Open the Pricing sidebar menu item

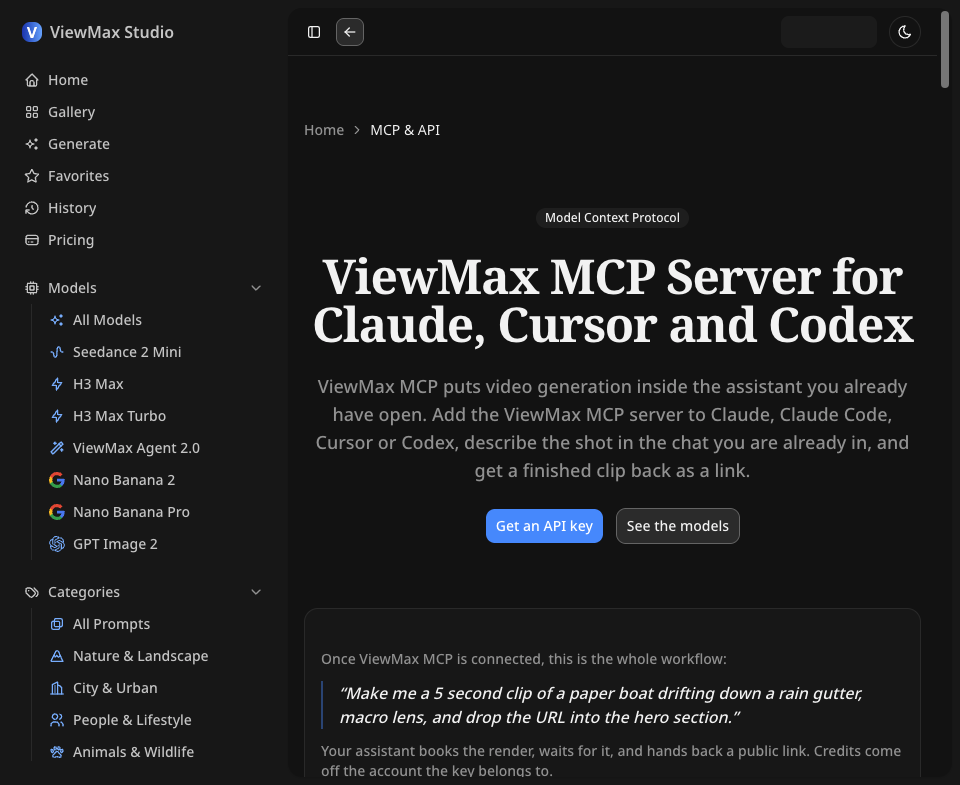tap(144, 240)
